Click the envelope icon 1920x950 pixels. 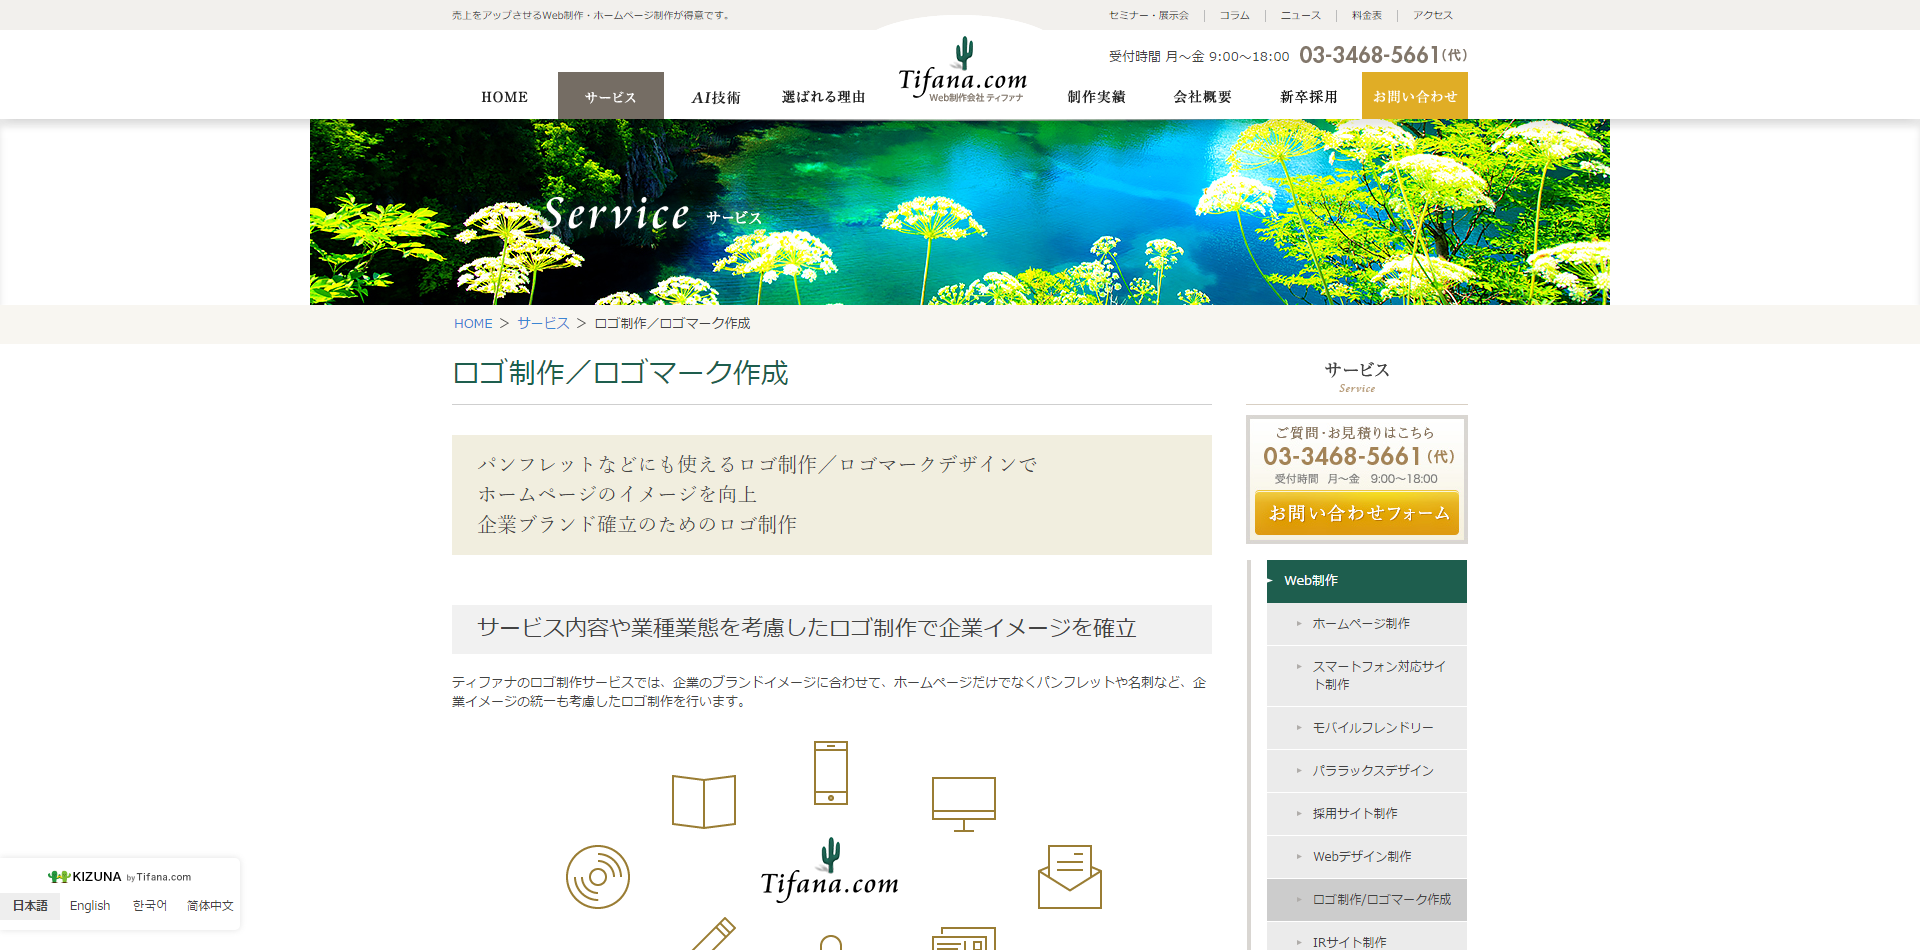click(1071, 877)
